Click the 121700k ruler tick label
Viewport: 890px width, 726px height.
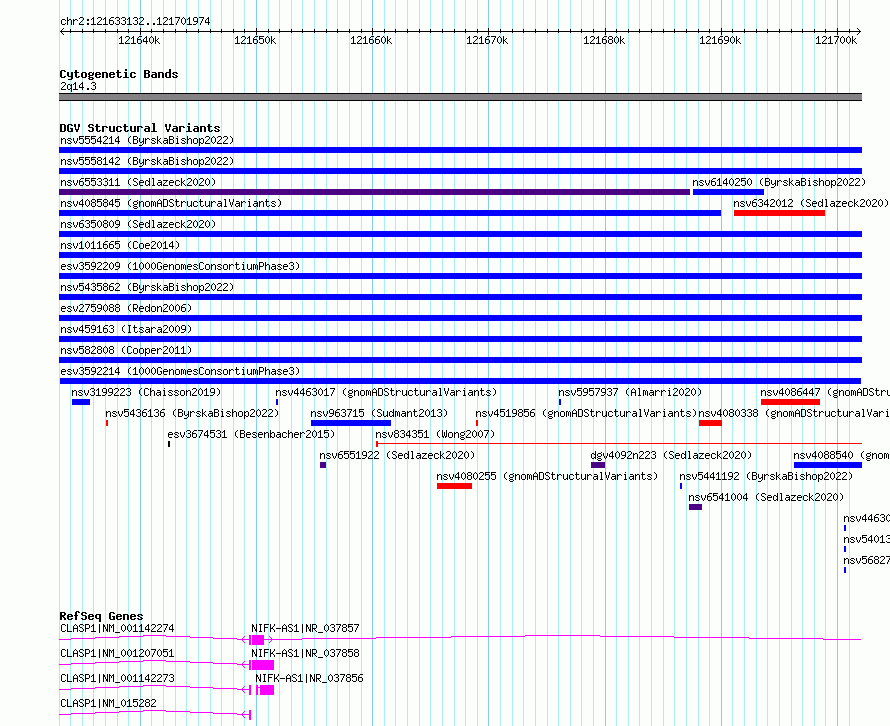click(x=836, y=40)
